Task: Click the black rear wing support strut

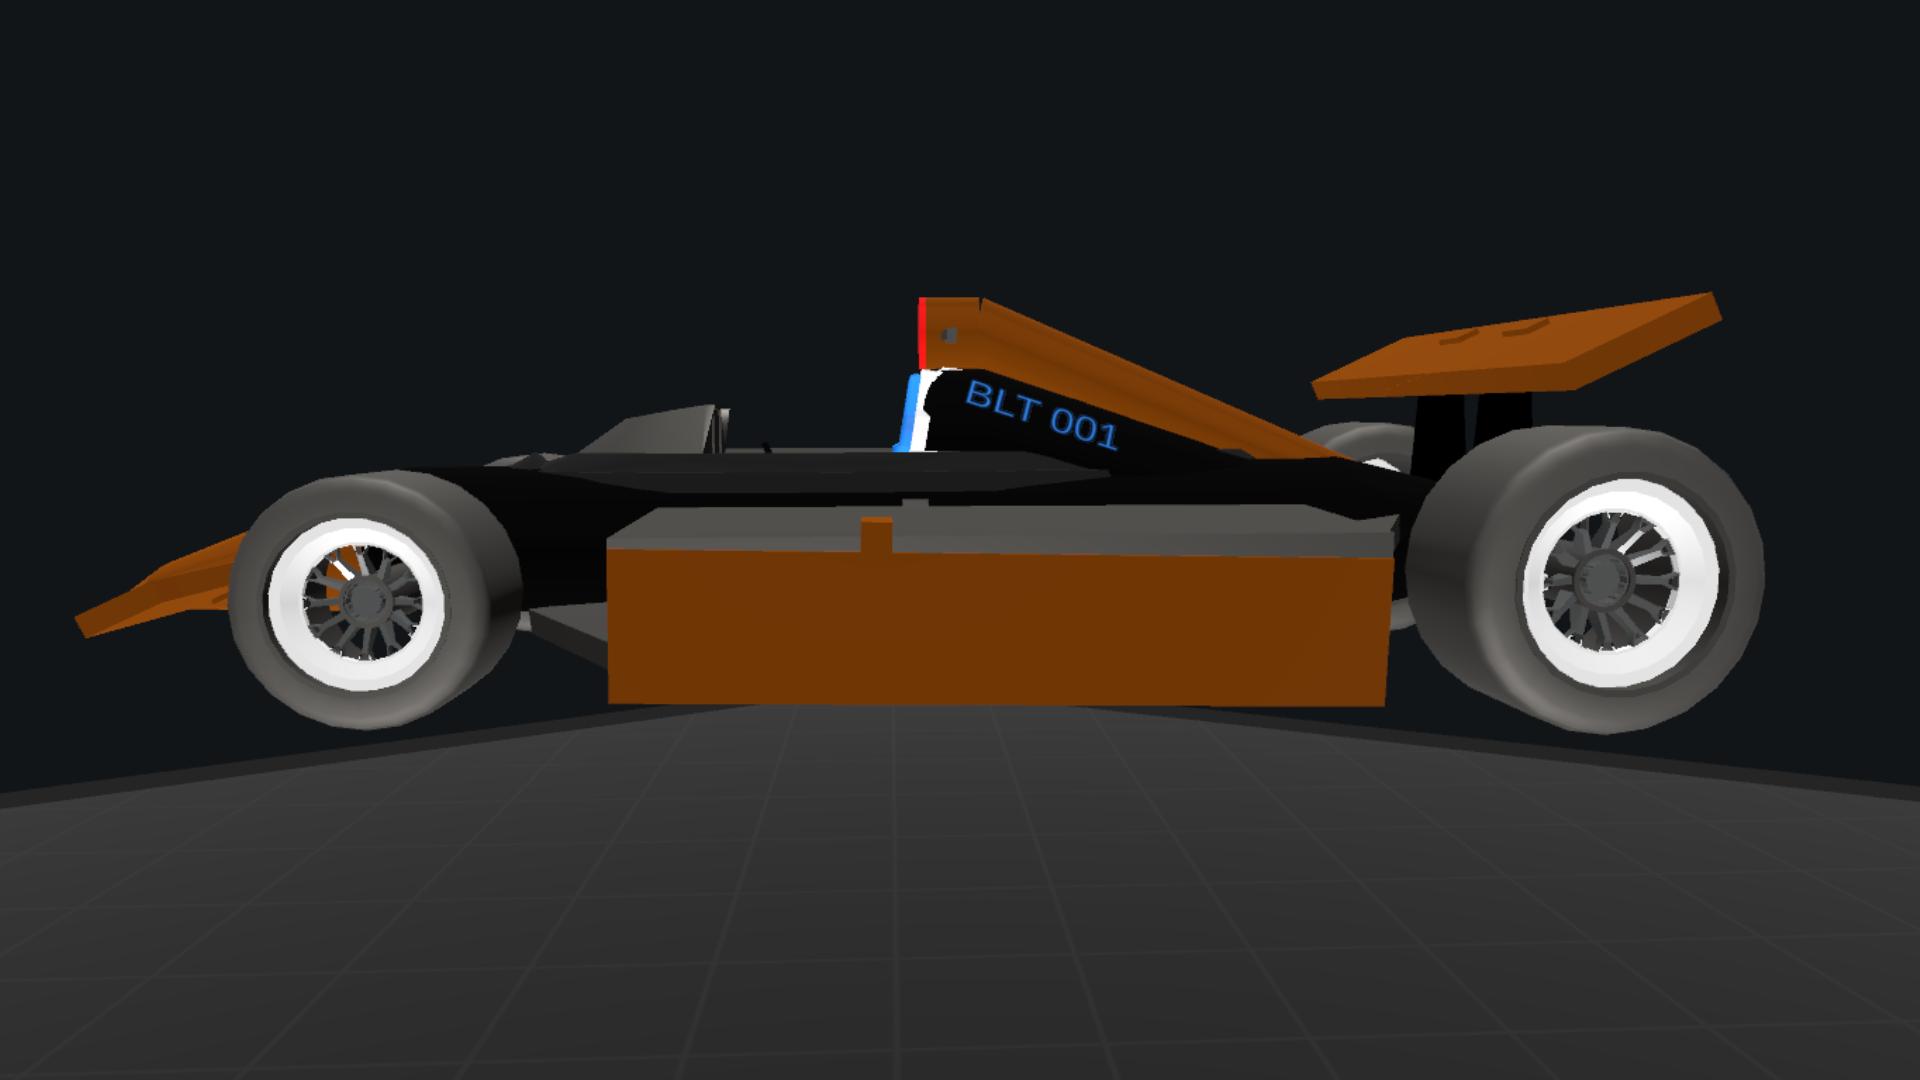Action: tap(1440, 432)
